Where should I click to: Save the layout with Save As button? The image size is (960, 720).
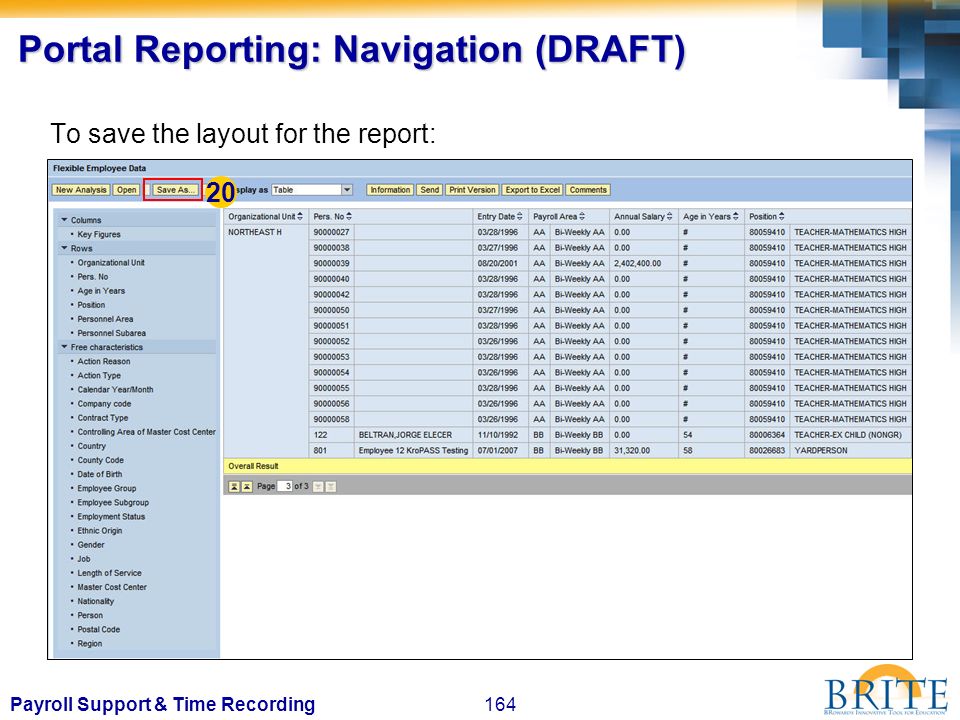tap(174, 190)
